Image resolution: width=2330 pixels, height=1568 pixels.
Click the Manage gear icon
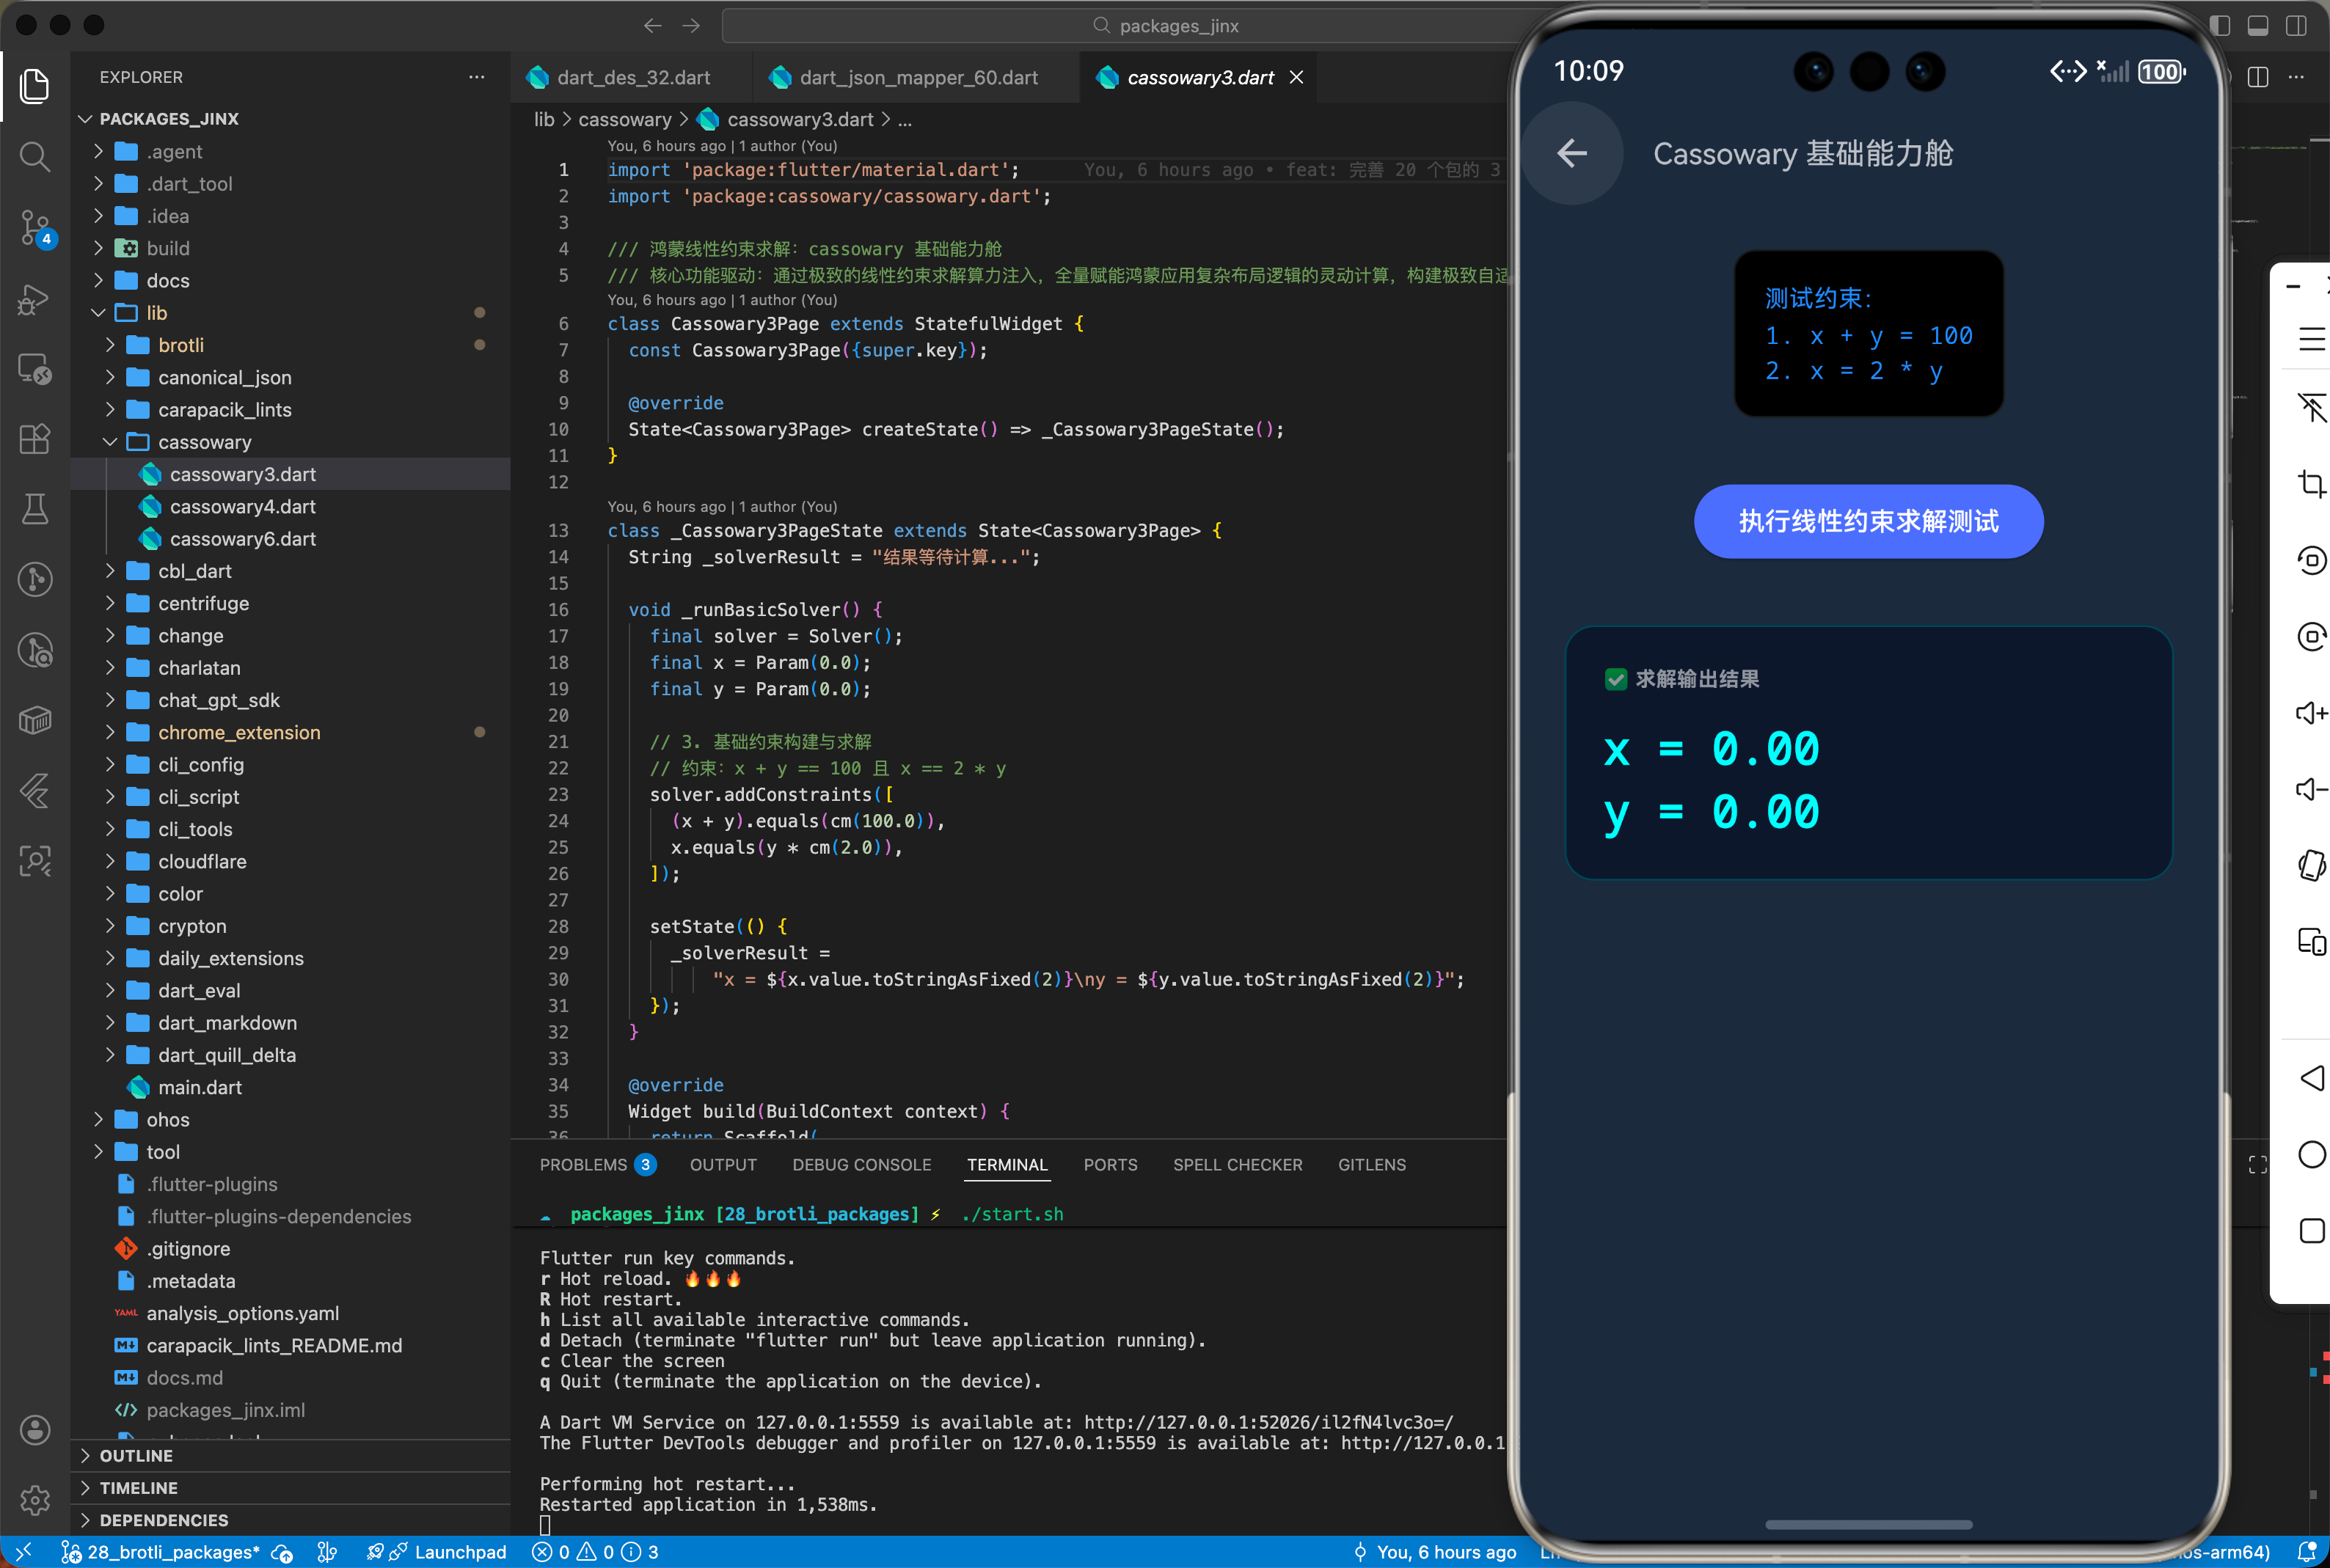pyautogui.click(x=34, y=1498)
